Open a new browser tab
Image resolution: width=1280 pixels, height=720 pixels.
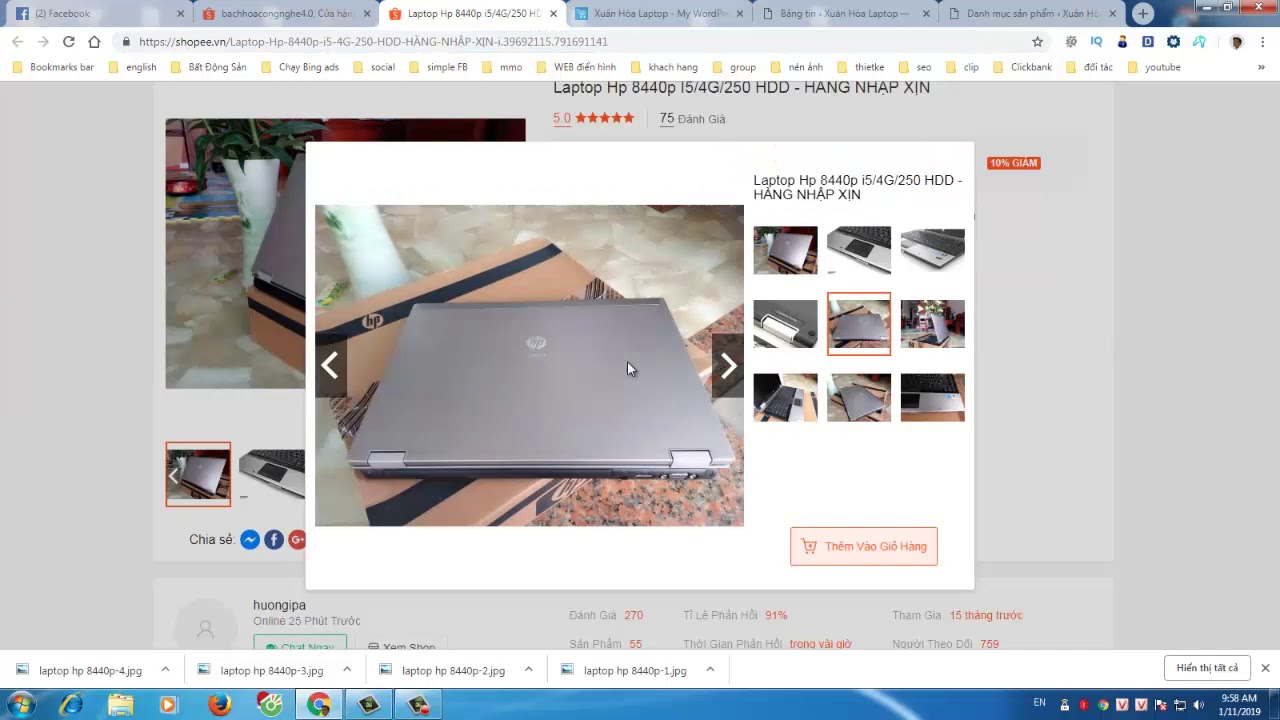tap(1143, 14)
